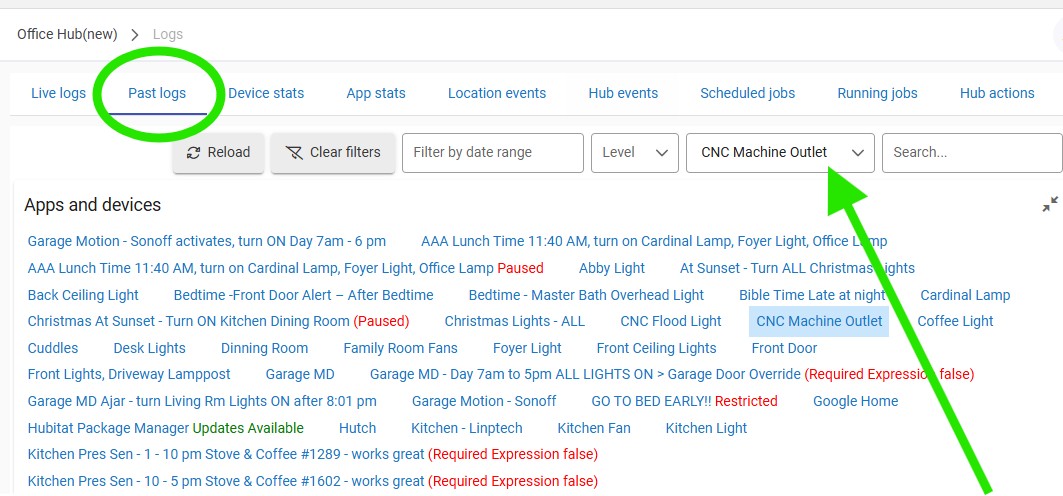This screenshot has height=496, width=1063.
Task: Choose the Google Home app link
Action: click(855, 401)
